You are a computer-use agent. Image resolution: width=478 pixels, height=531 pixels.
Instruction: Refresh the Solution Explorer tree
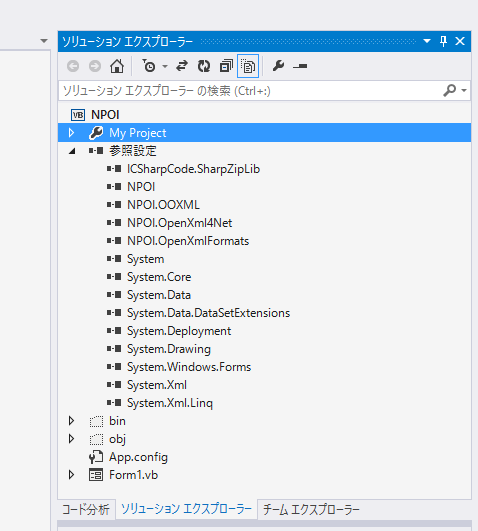[204, 66]
